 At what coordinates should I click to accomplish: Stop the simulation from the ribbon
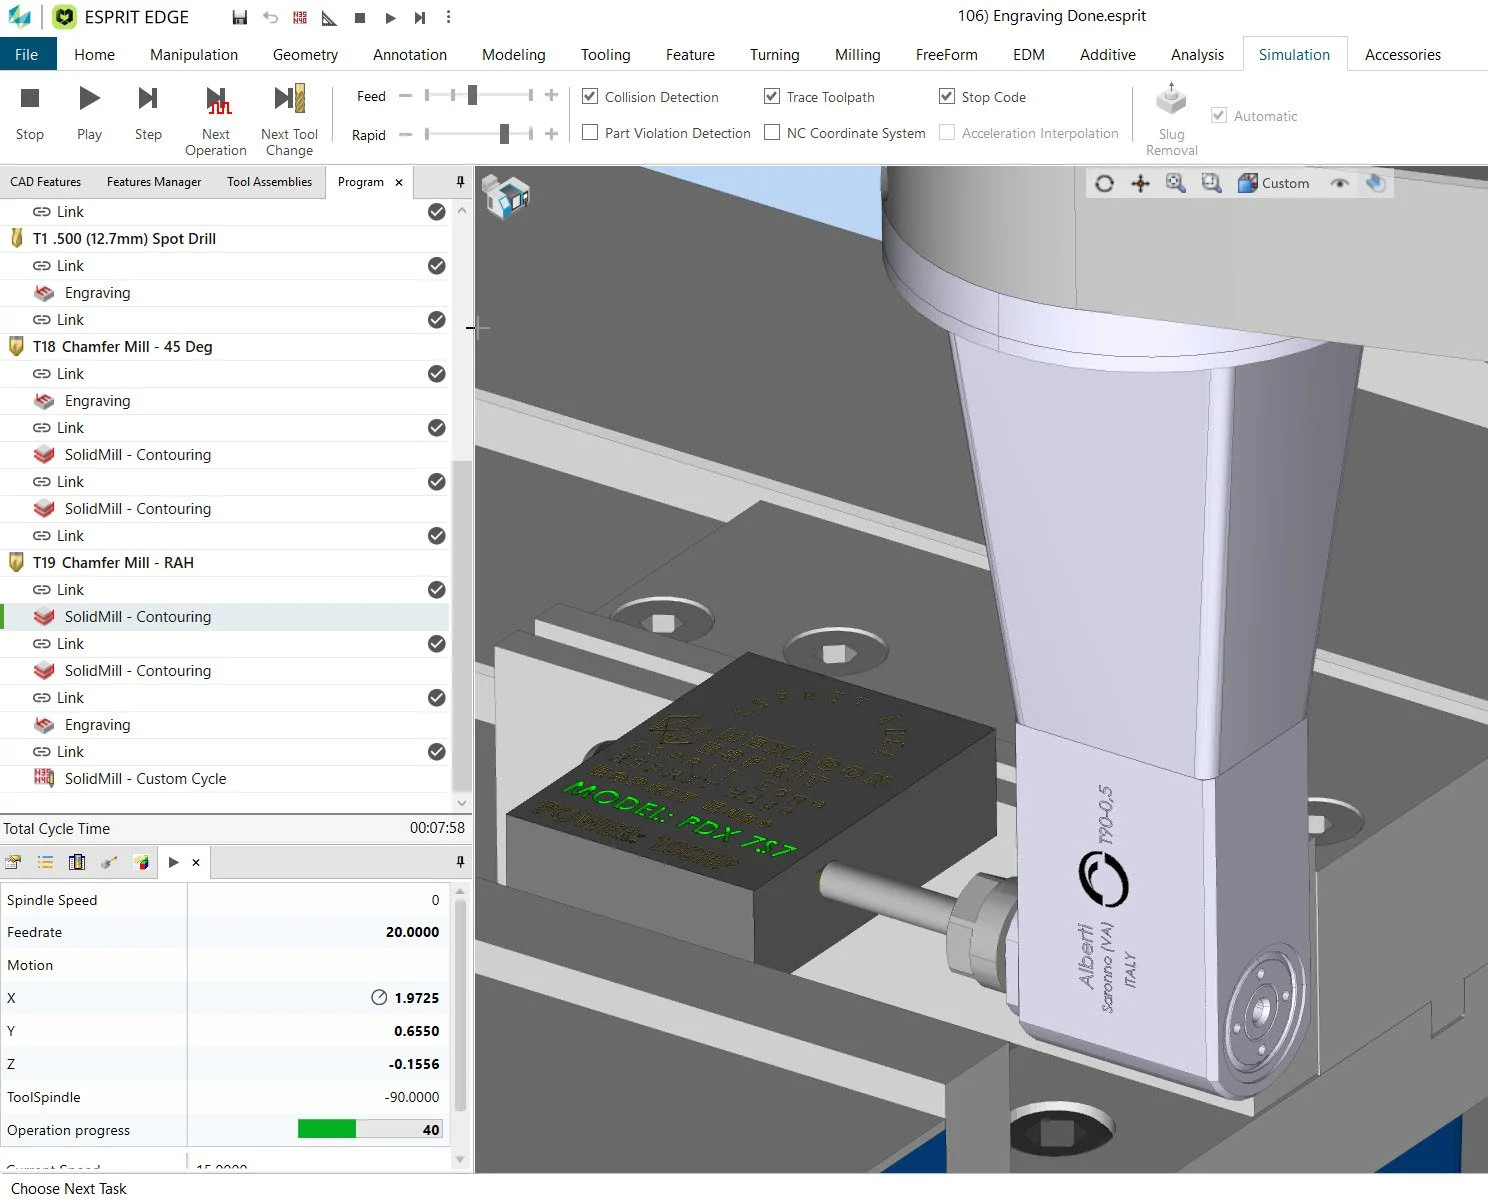click(x=30, y=113)
